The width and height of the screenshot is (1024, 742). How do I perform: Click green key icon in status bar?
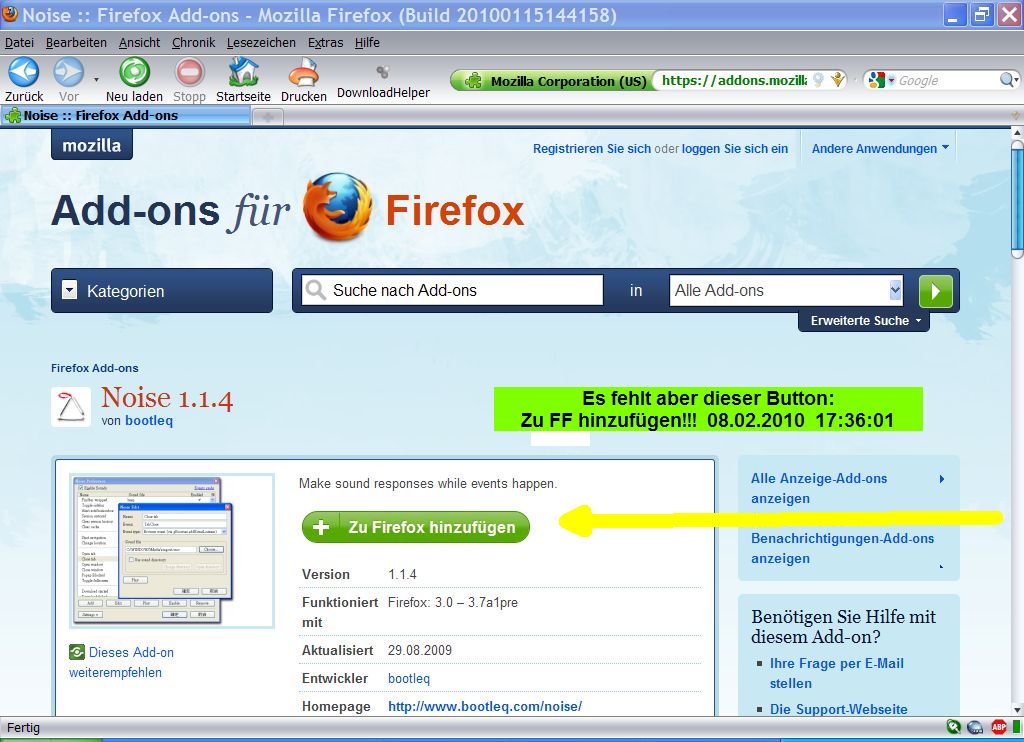coord(953,727)
